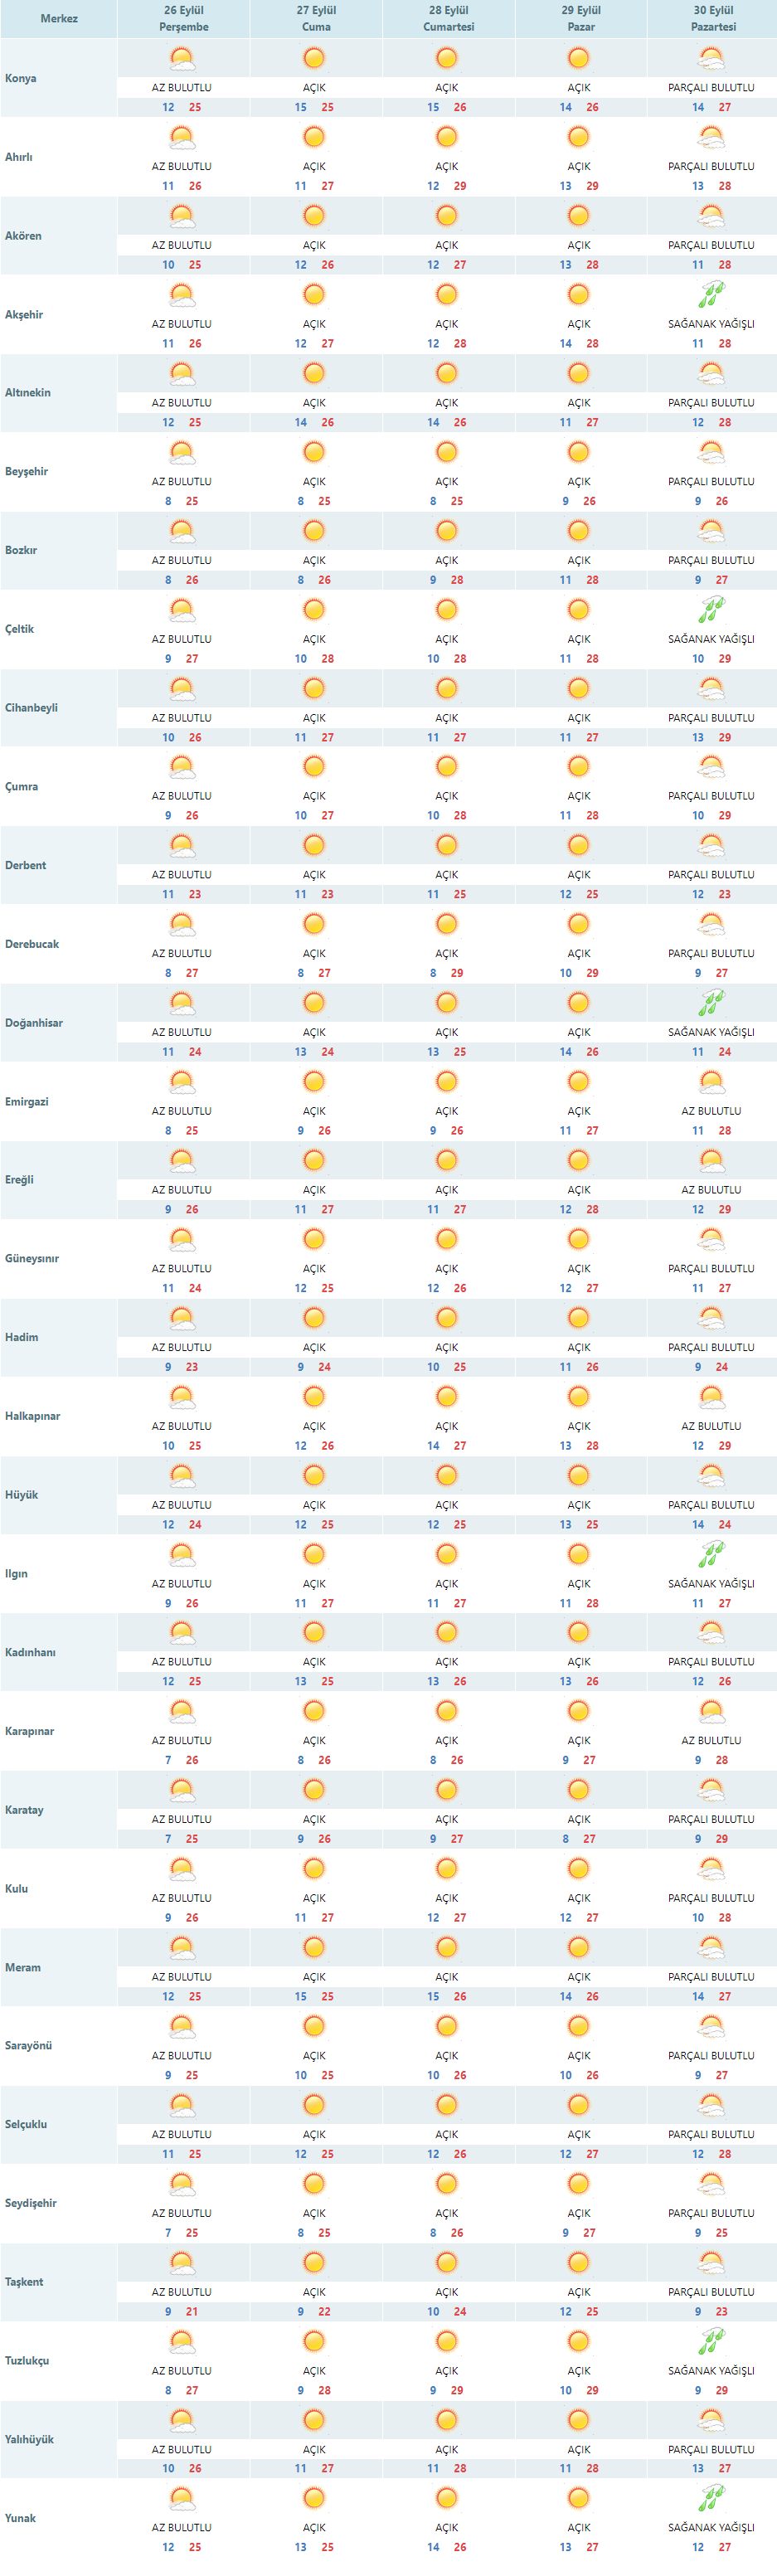
Task: Click Beyşehir's sunny icon for 27 Eylül
Action: [x=314, y=453]
